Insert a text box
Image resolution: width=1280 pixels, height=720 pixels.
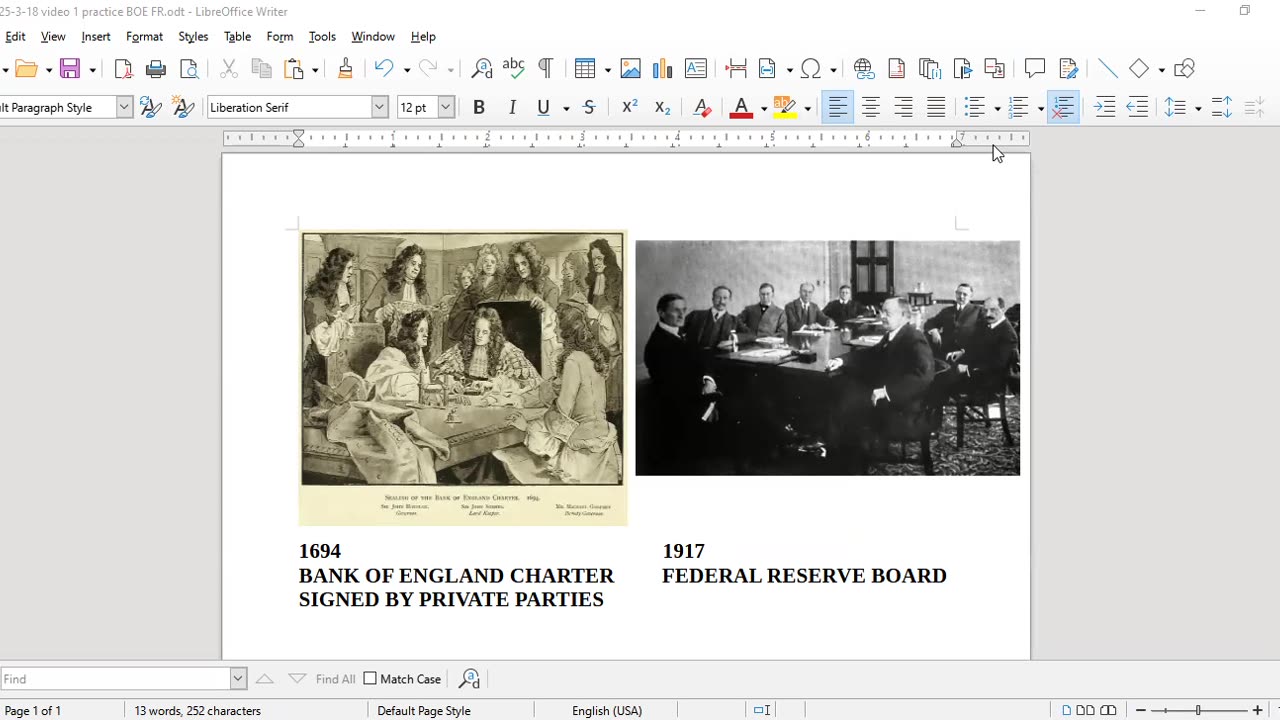pos(696,69)
